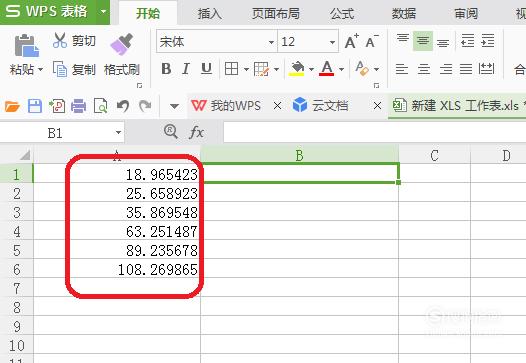Click cell containing 63.251487
This screenshot has width=526, height=363.
coord(117,231)
